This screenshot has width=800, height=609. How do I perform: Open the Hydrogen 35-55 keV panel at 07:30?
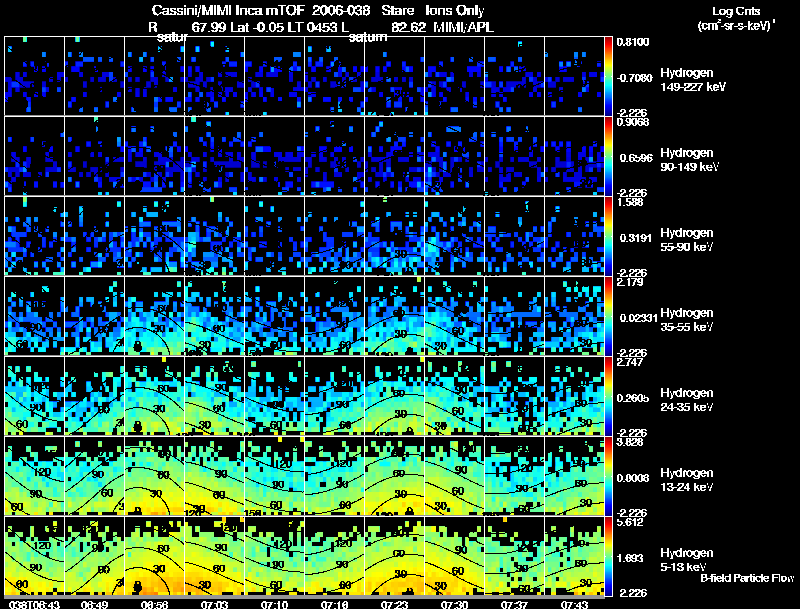pos(454,316)
